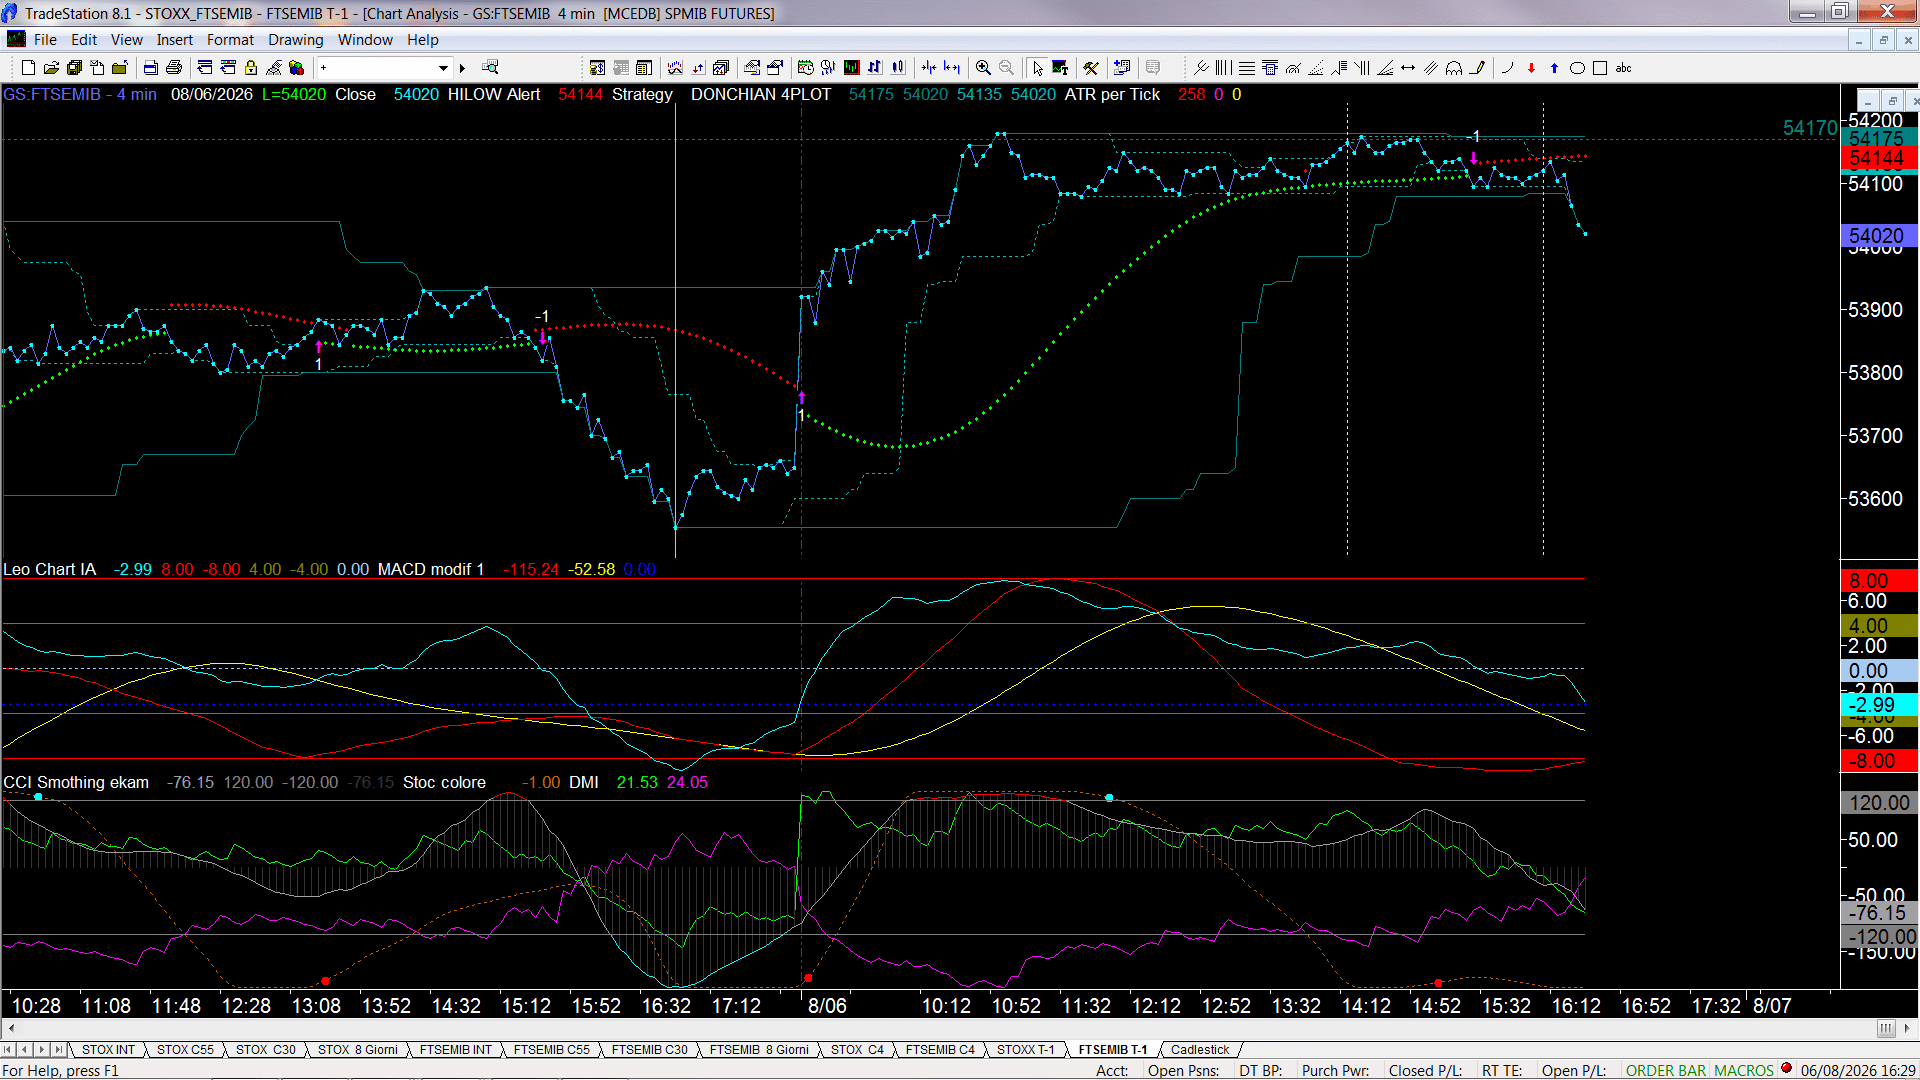
Task: Switch to the Cadlestick tab
Action: click(x=1200, y=1050)
